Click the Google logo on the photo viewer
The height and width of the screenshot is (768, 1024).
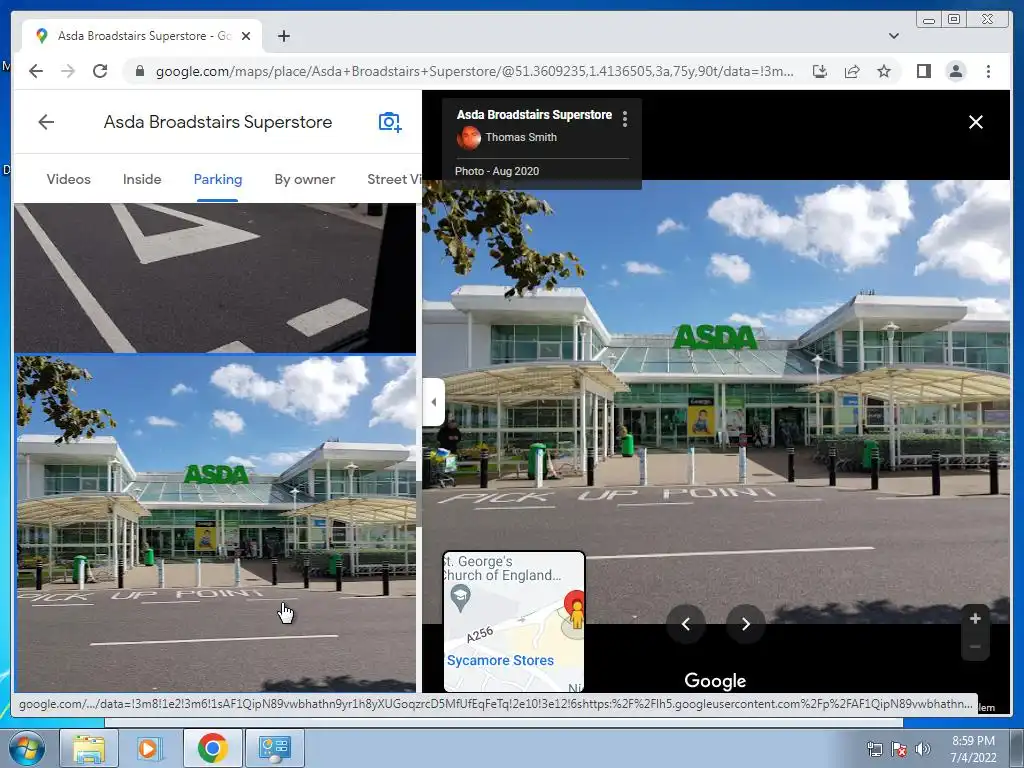coord(715,681)
